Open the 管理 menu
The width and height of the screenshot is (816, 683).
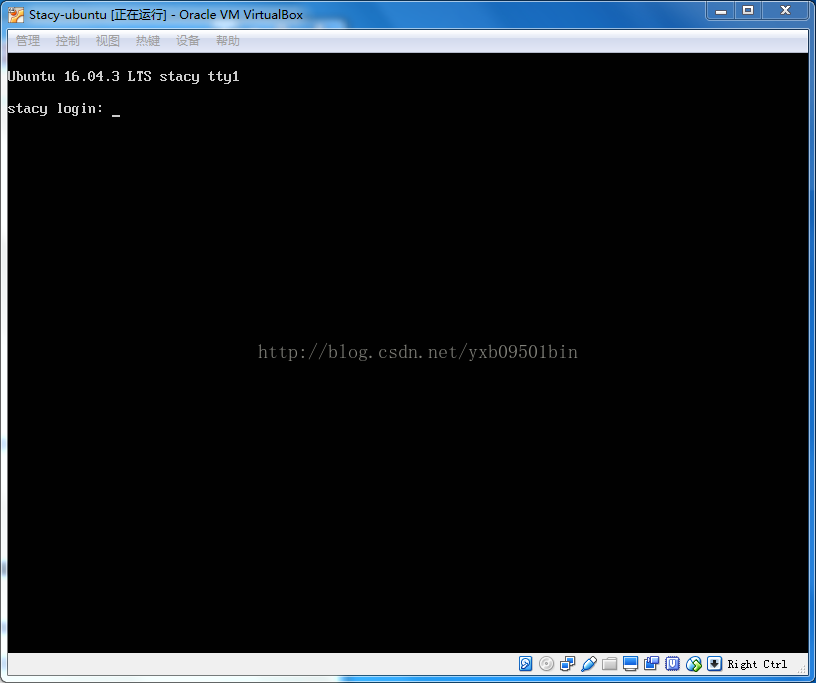point(28,41)
